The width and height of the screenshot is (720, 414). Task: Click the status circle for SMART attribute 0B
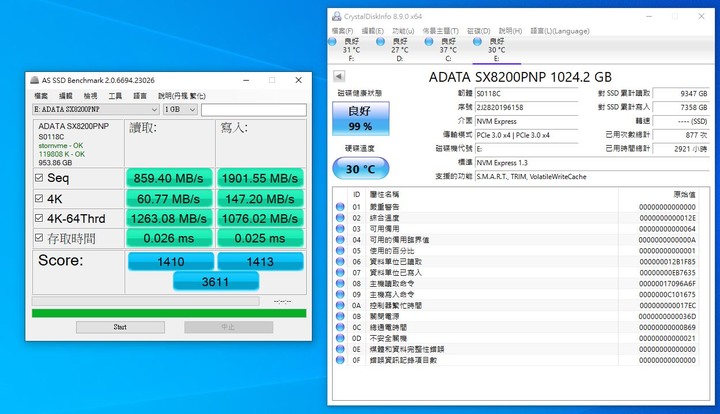[340, 316]
